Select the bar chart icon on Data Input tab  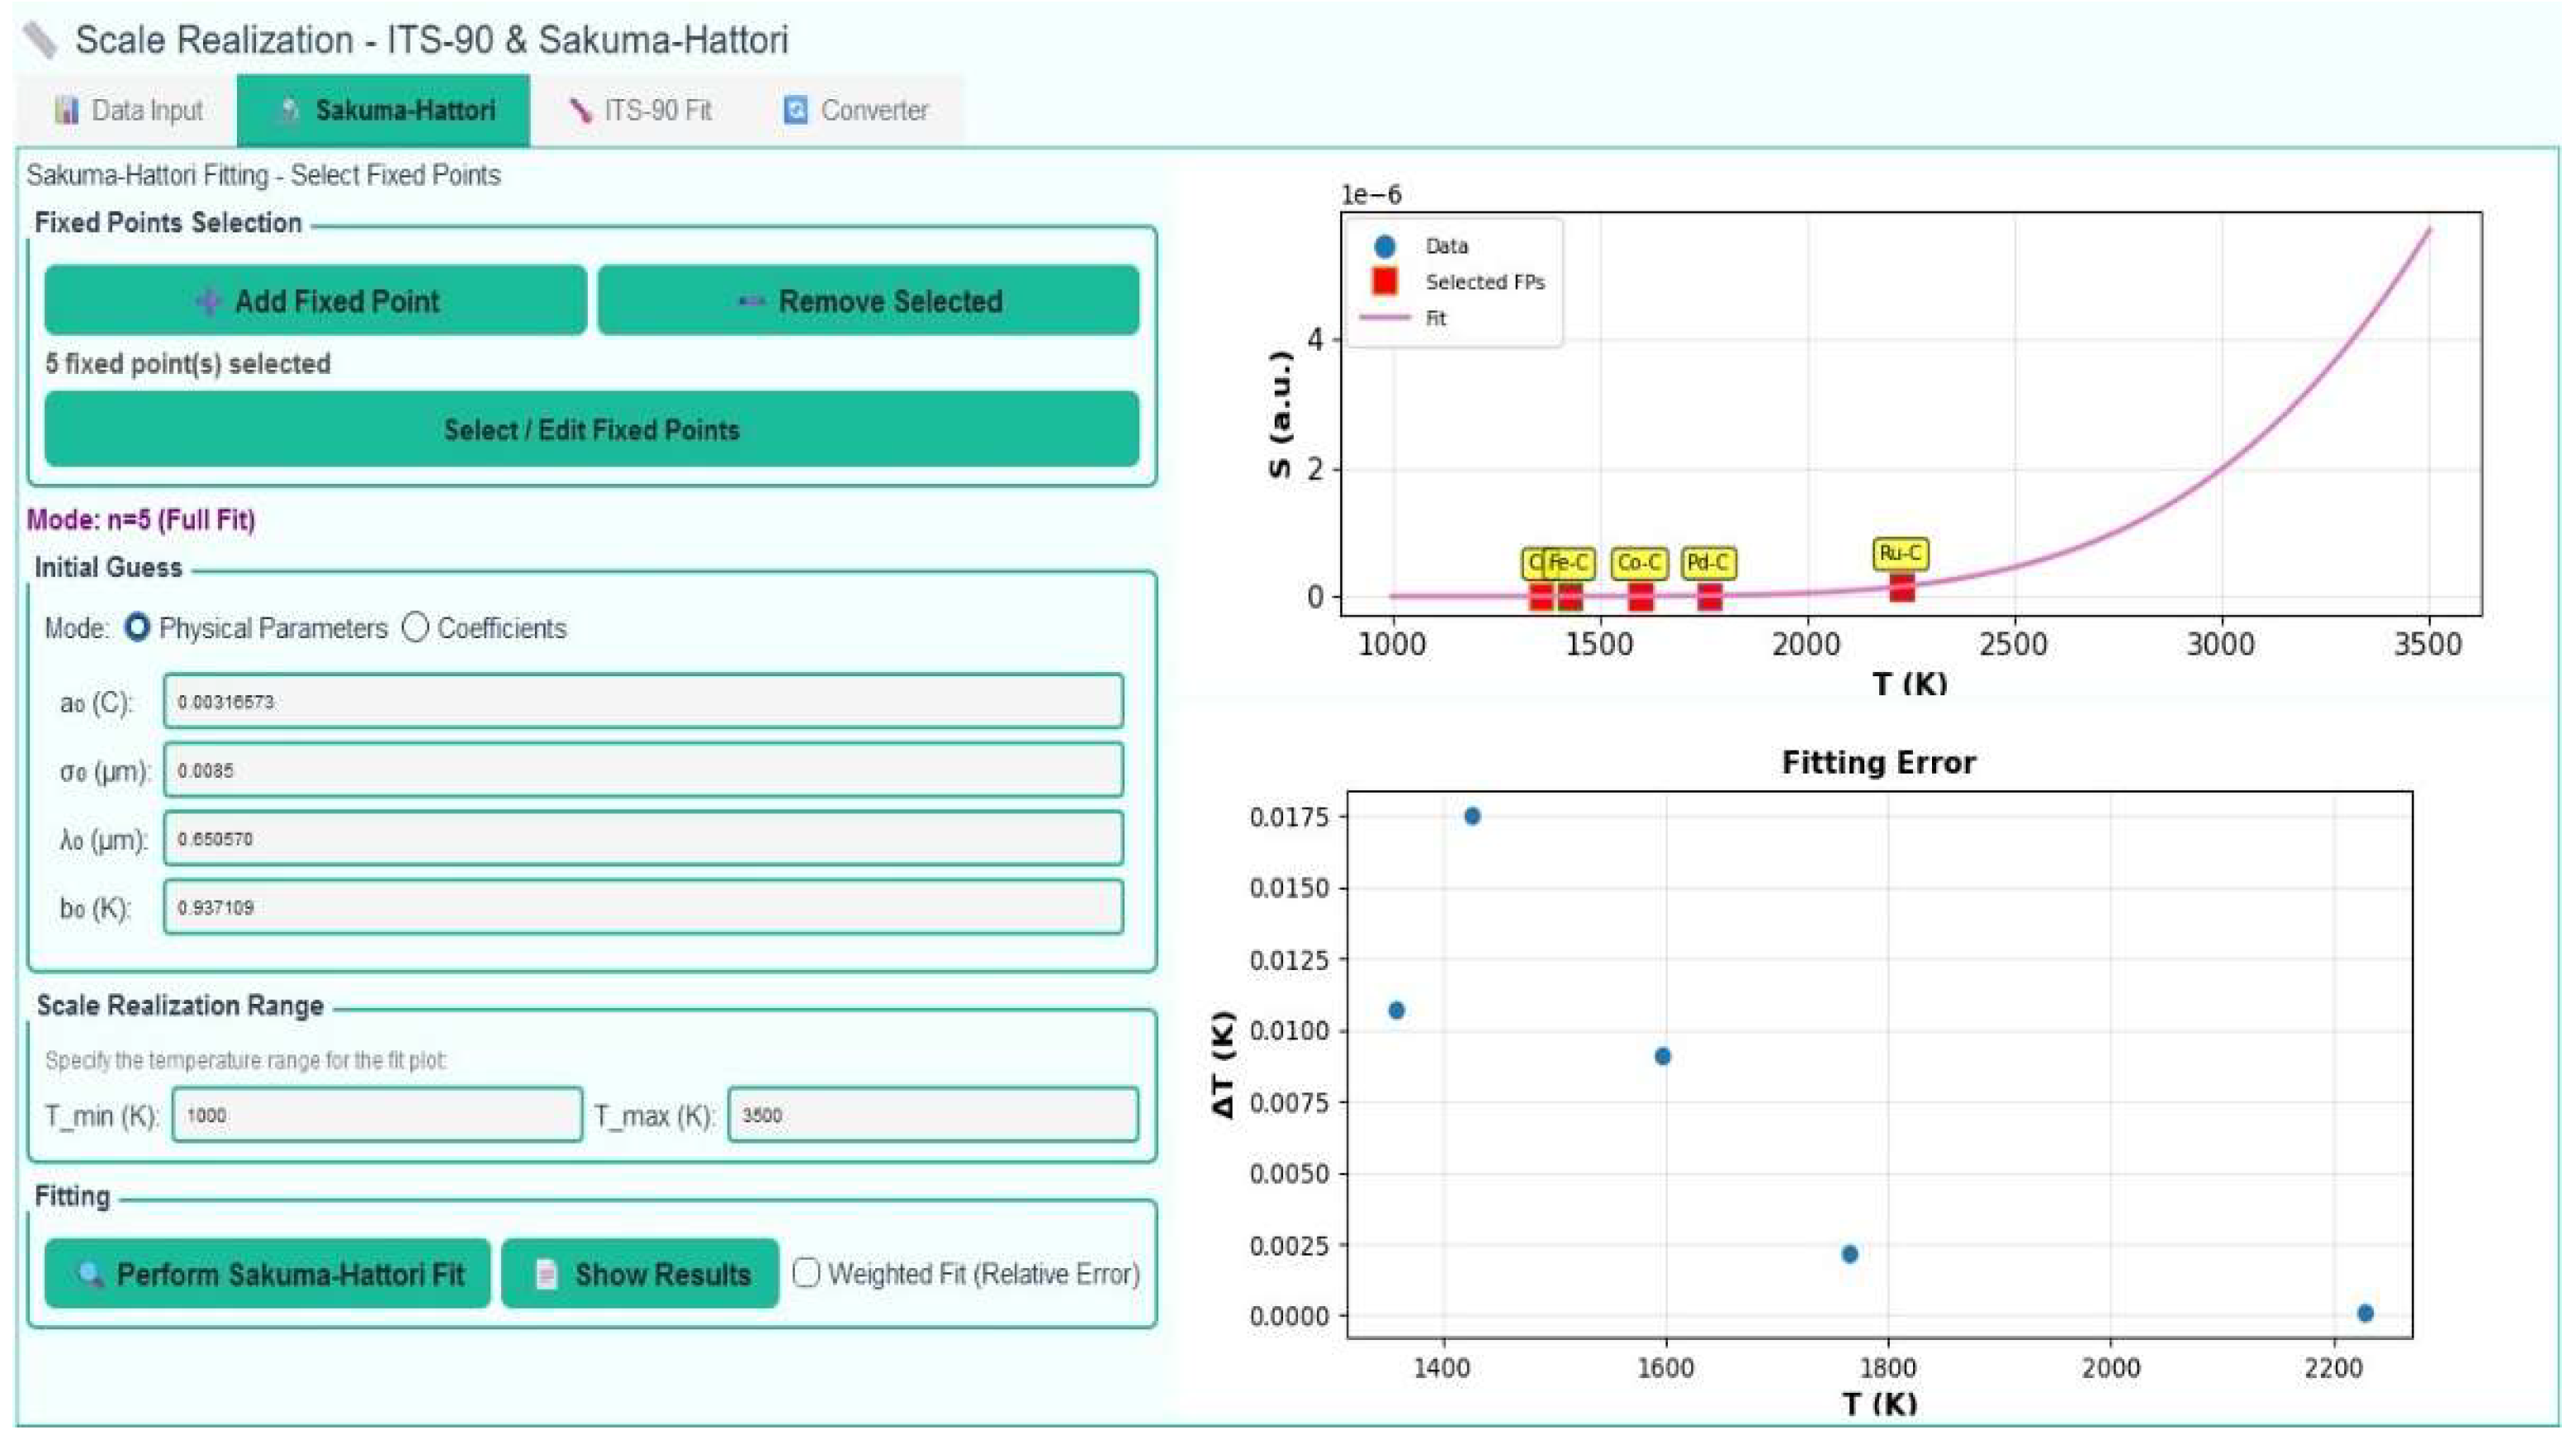67,110
